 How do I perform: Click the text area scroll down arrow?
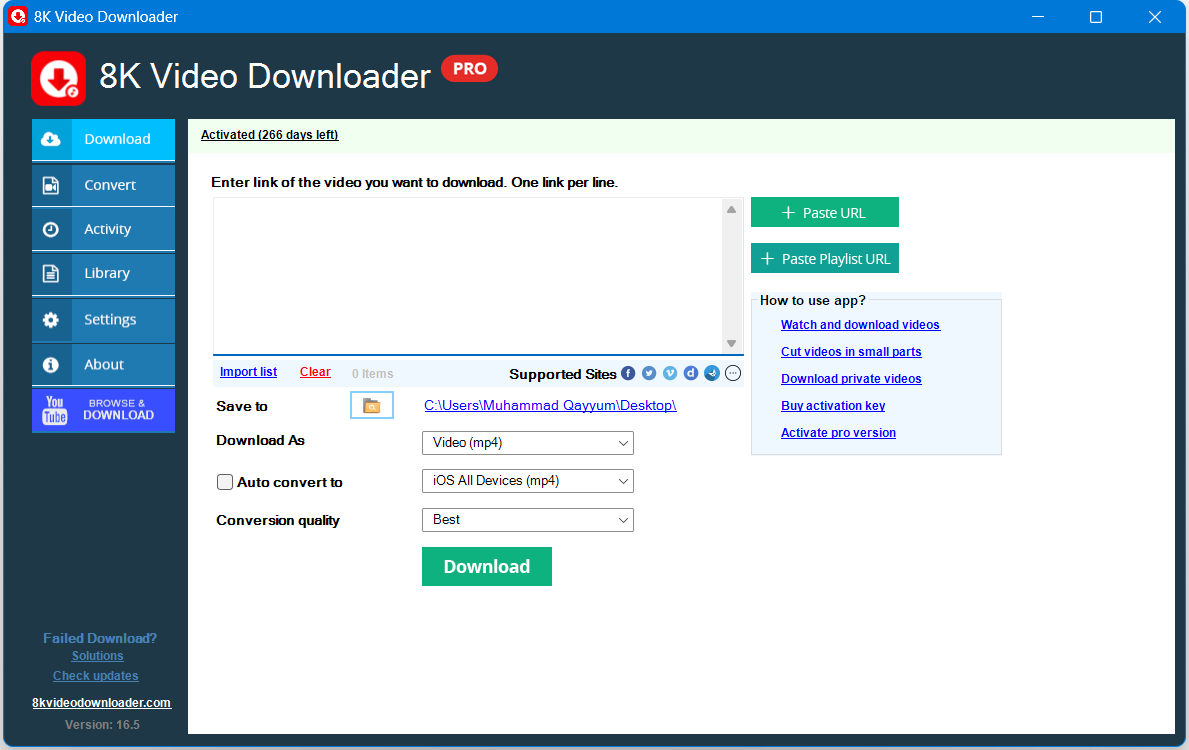tap(732, 344)
